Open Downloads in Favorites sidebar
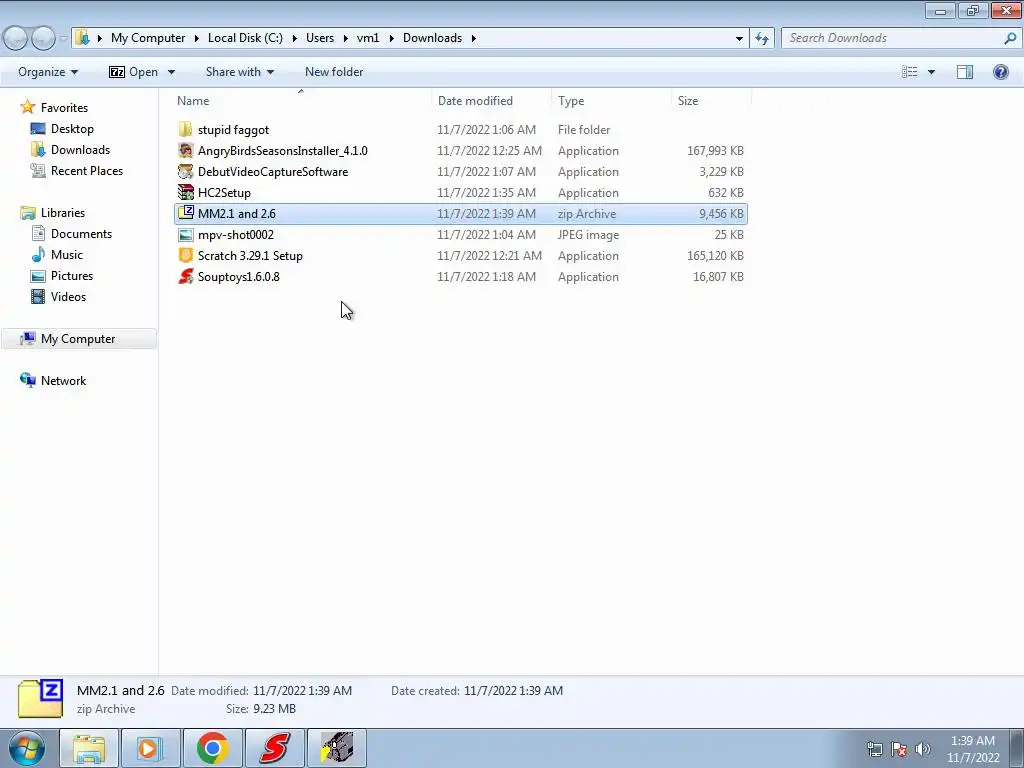The height and width of the screenshot is (768, 1024). click(x=80, y=150)
